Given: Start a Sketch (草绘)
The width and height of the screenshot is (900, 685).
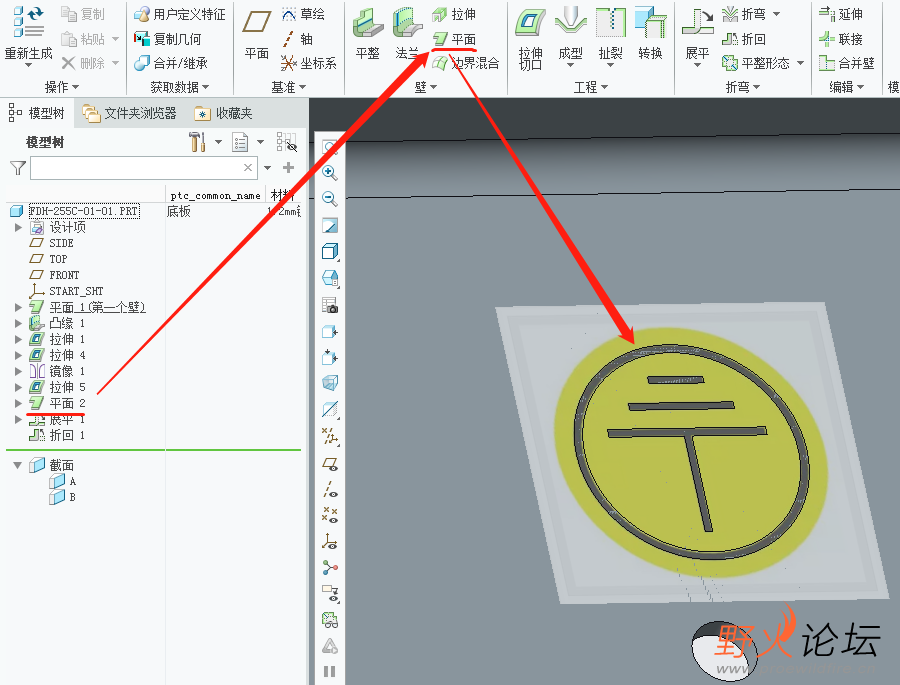Looking at the screenshot, I should coord(303,14).
